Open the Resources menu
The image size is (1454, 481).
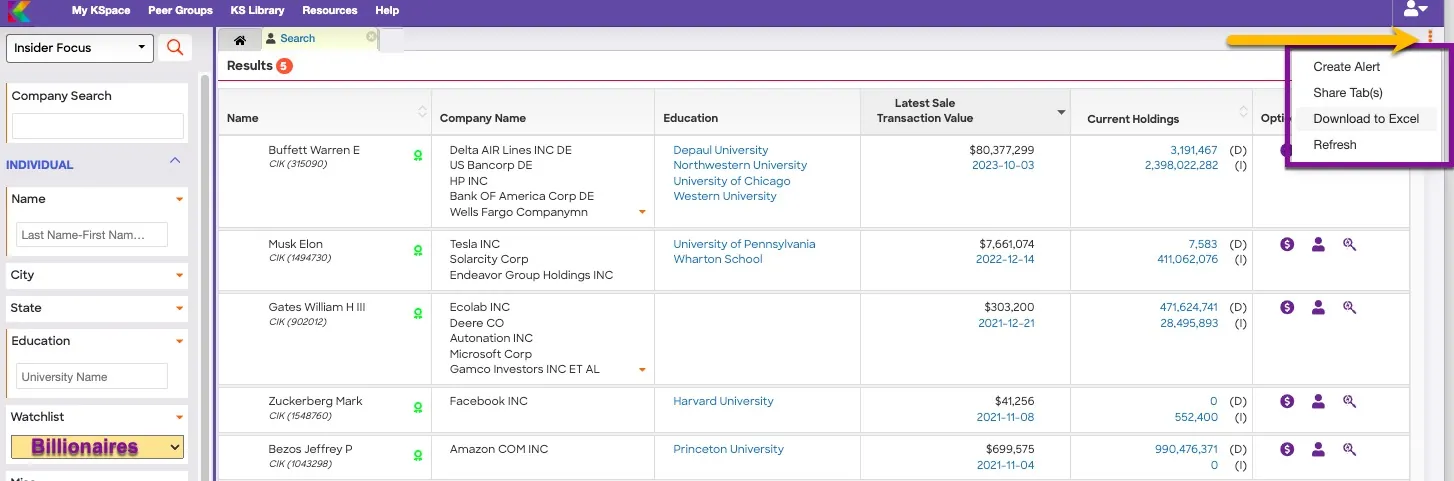coord(329,10)
